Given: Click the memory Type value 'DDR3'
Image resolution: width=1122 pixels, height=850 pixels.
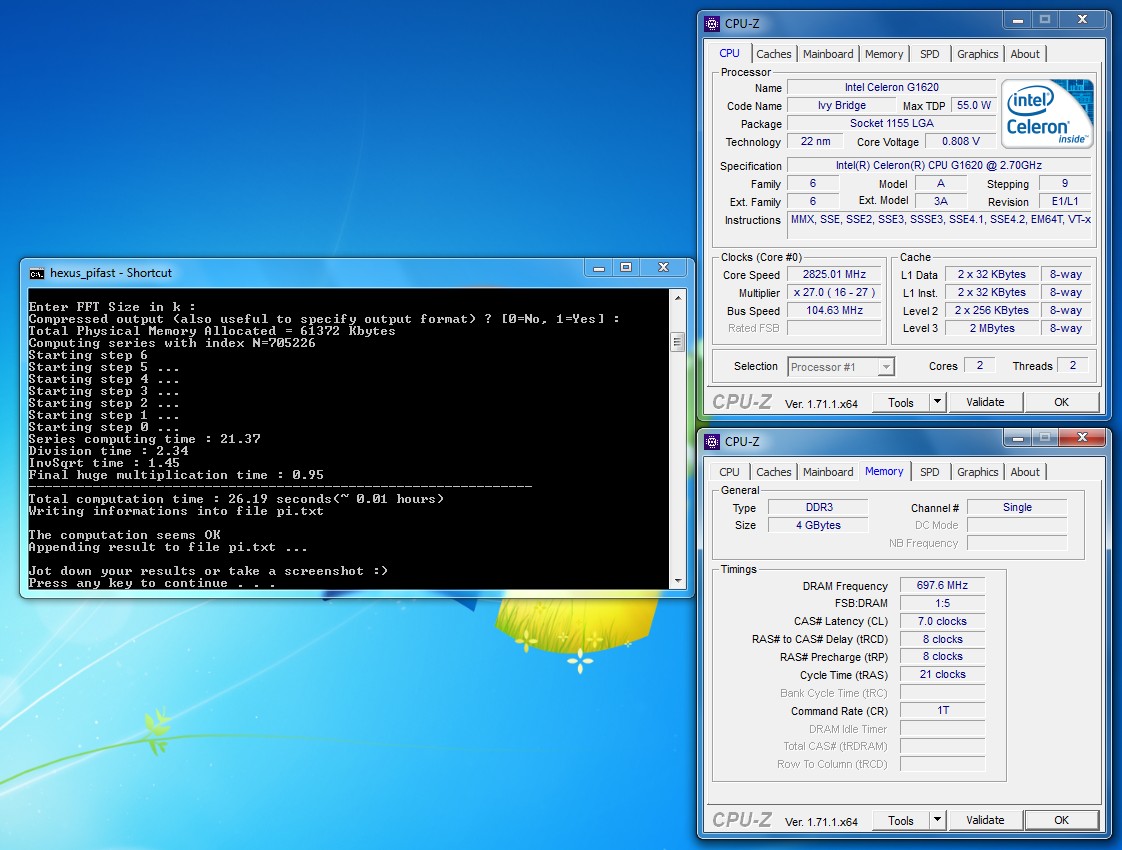Looking at the screenshot, I should pyautogui.click(x=819, y=507).
